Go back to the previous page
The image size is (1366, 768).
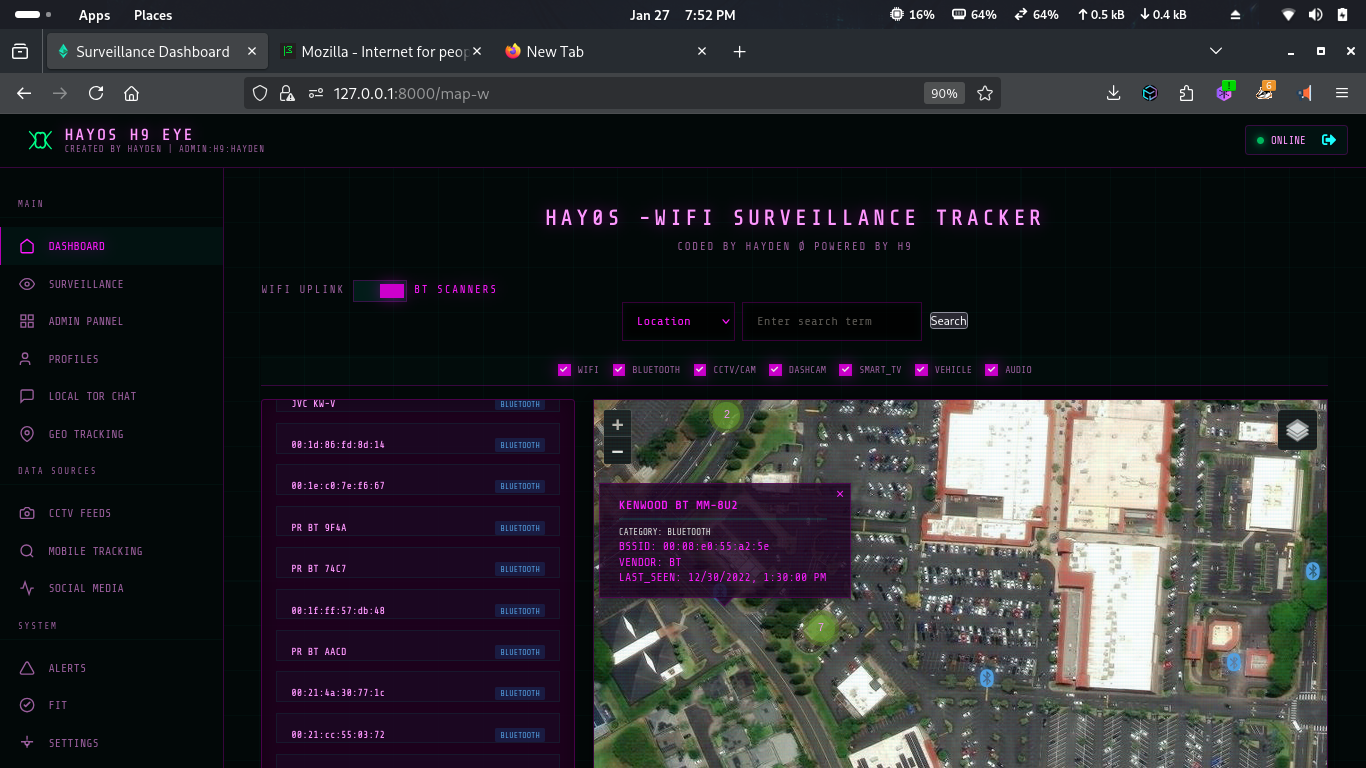point(24,93)
